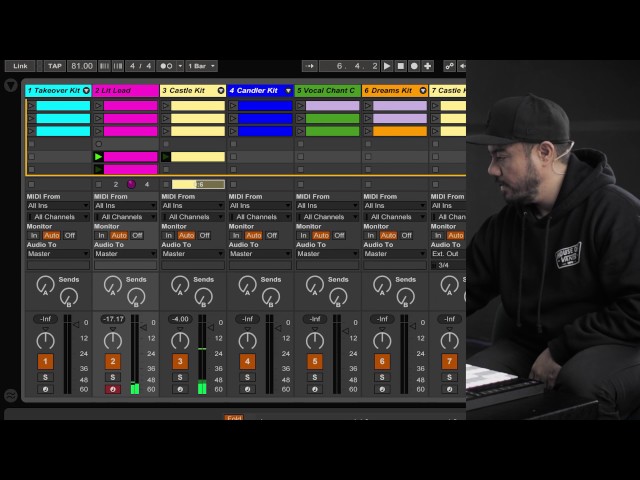
Task: Click the Automation Arm icon near transport
Action: tap(449, 66)
